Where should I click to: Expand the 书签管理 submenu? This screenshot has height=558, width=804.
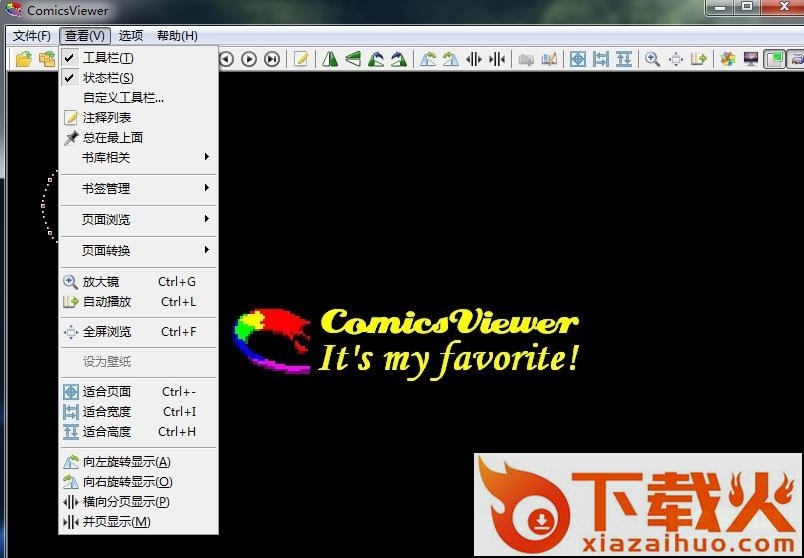tap(138, 188)
